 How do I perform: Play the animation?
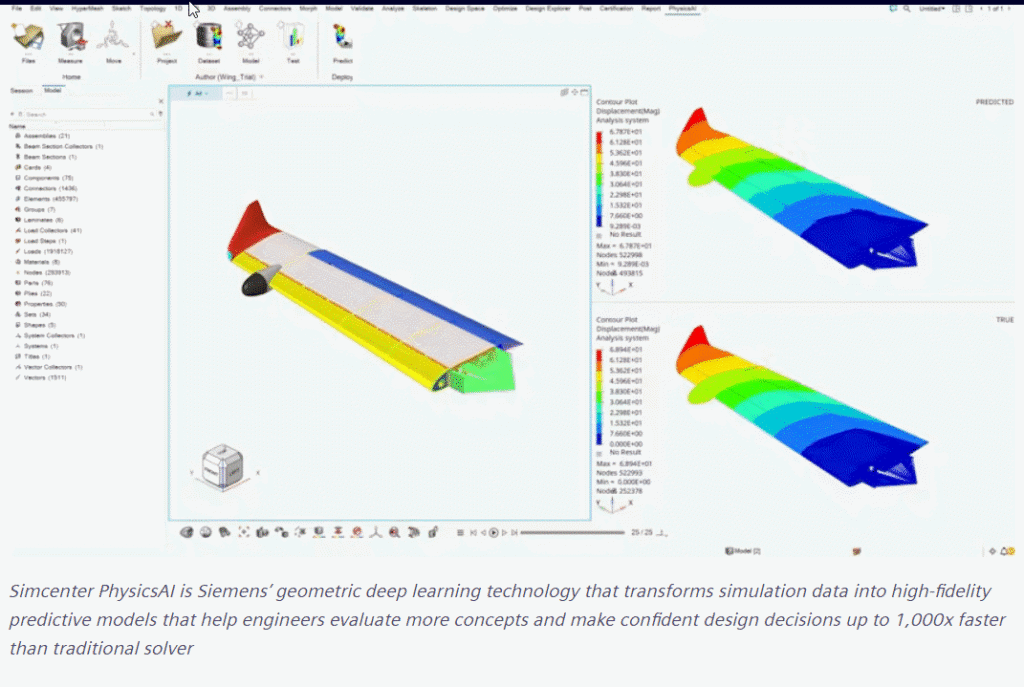494,533
